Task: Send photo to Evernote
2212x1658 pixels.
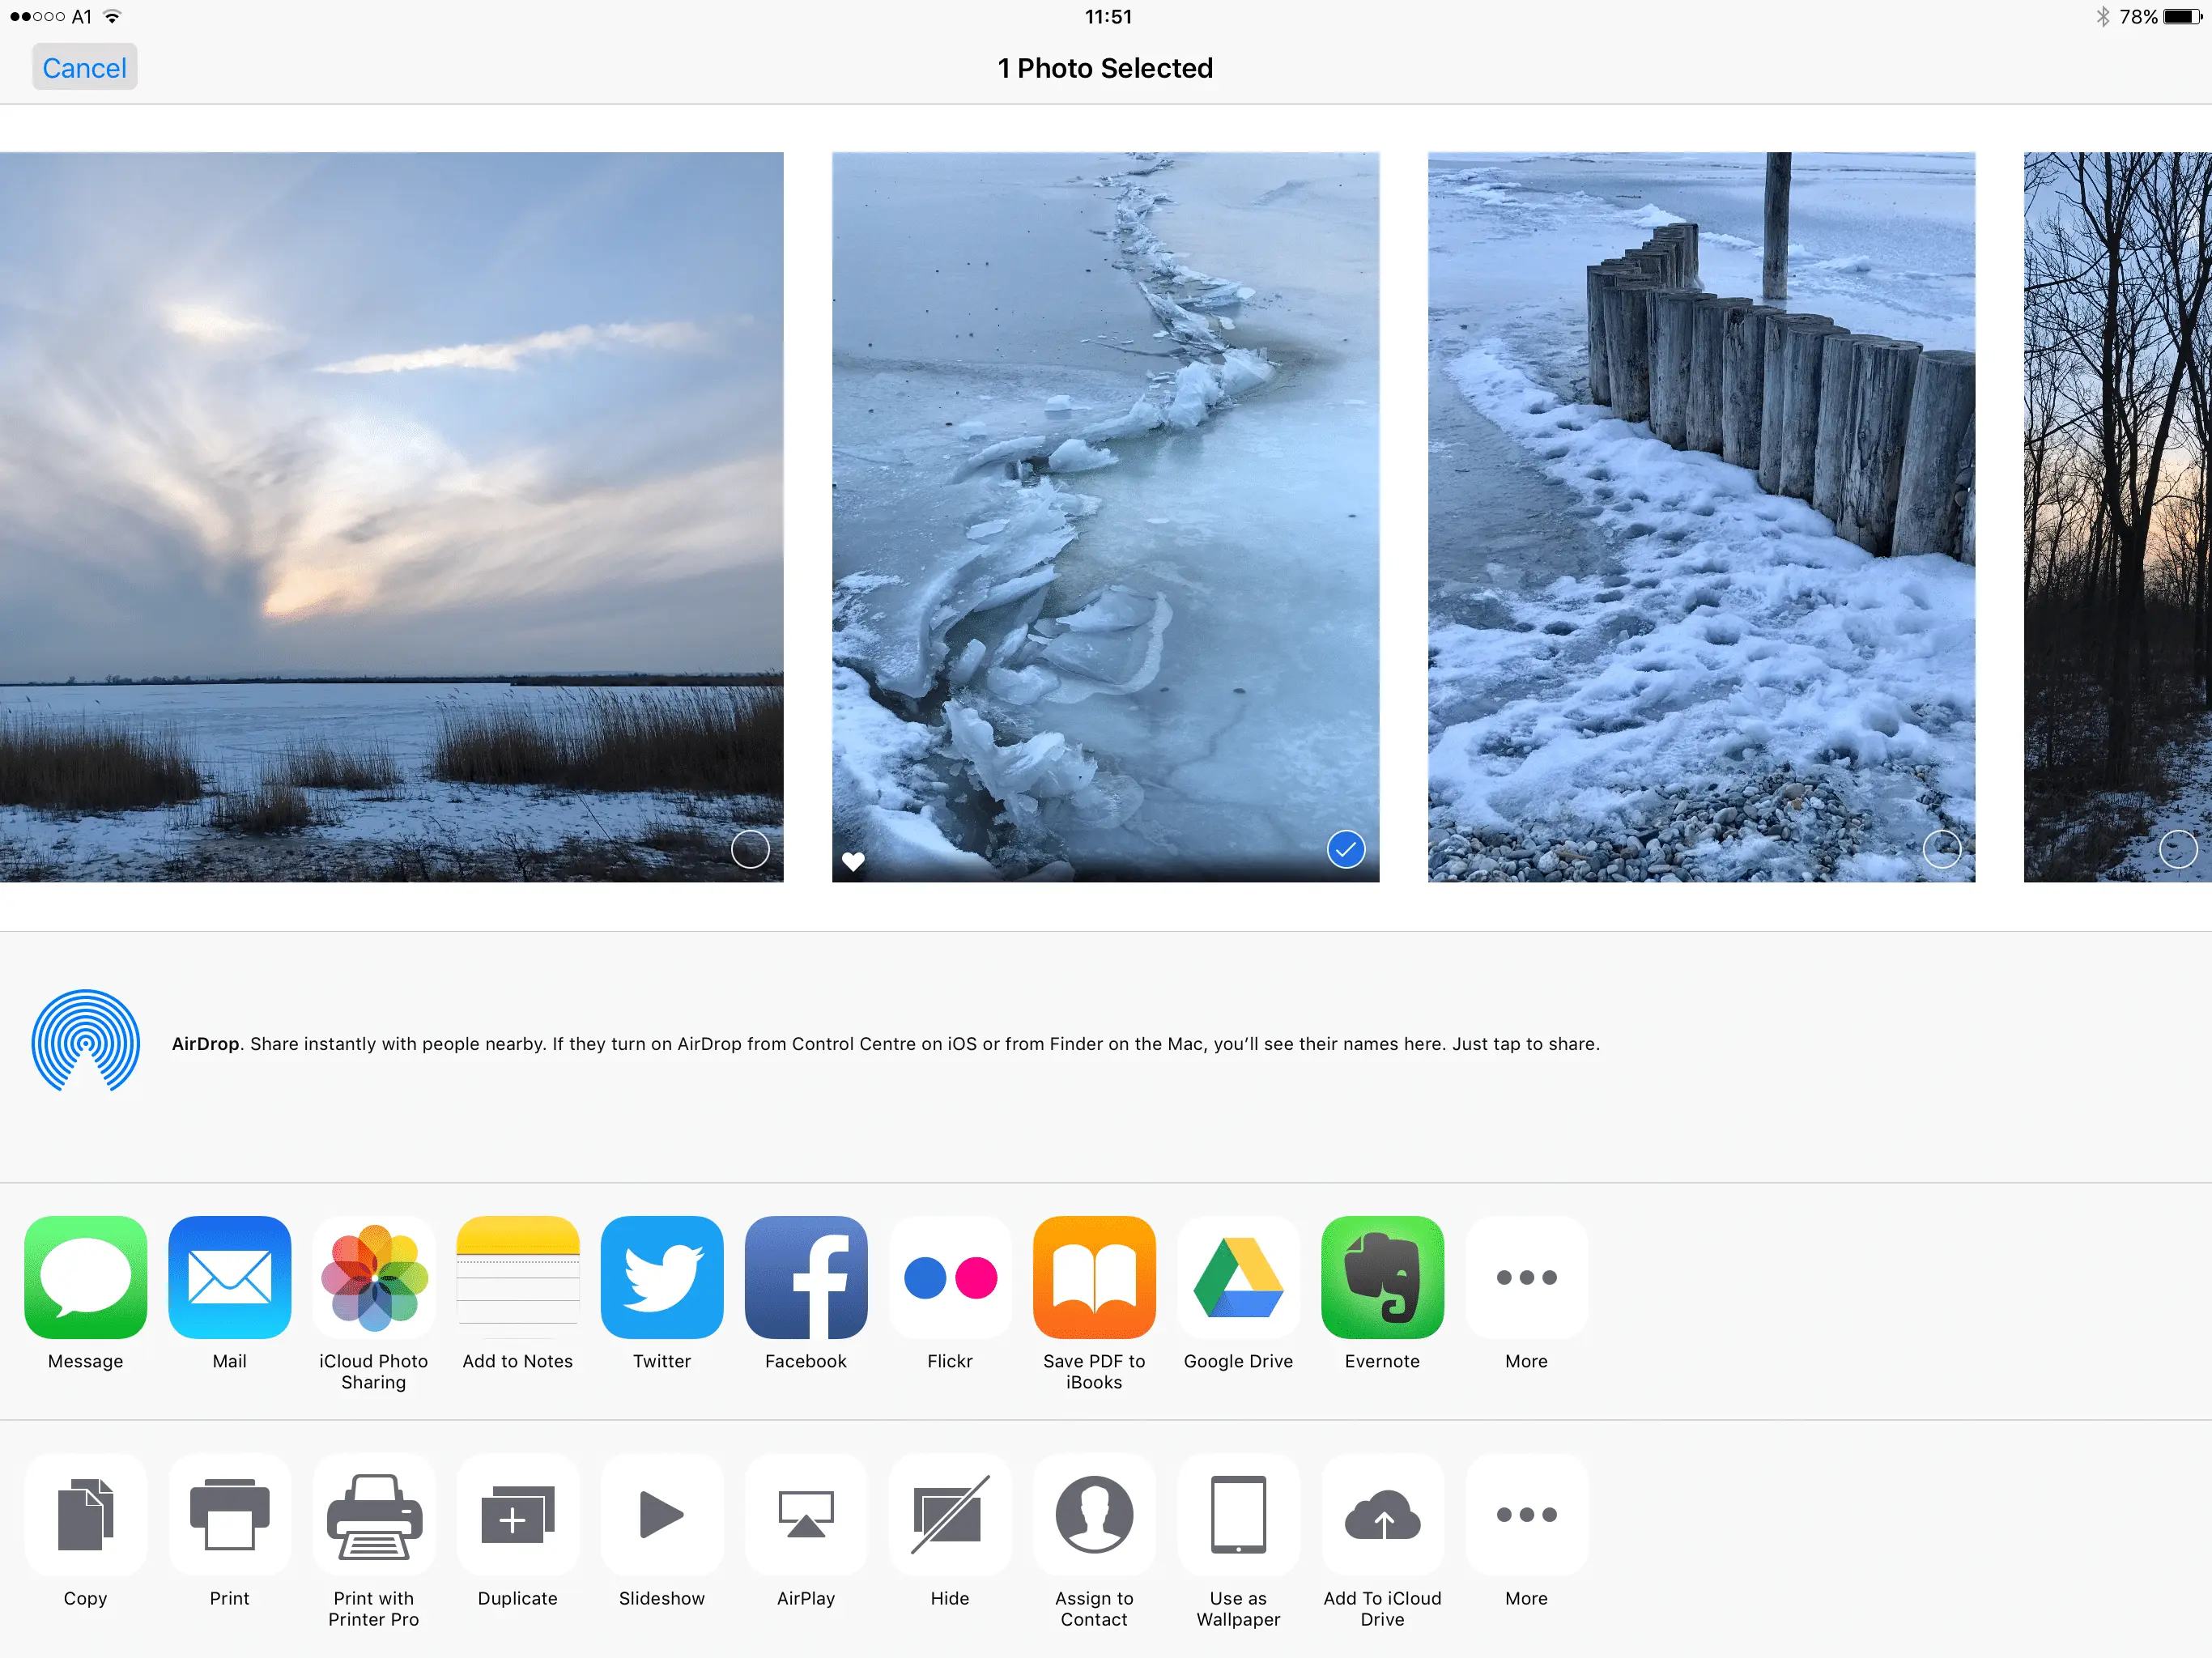Action: point(1381,1277)
